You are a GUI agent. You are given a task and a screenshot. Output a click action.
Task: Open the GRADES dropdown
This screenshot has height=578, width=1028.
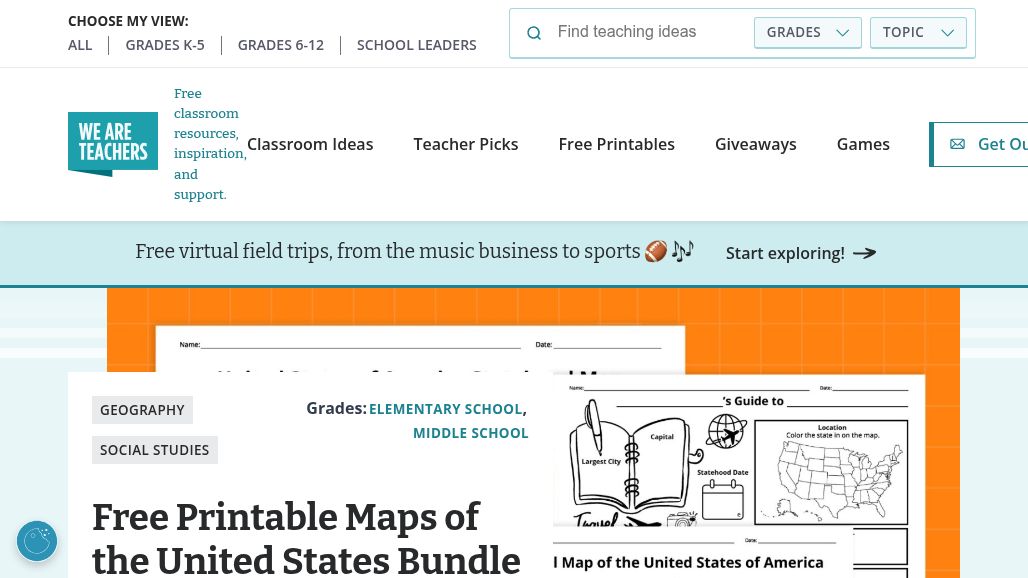807,32
